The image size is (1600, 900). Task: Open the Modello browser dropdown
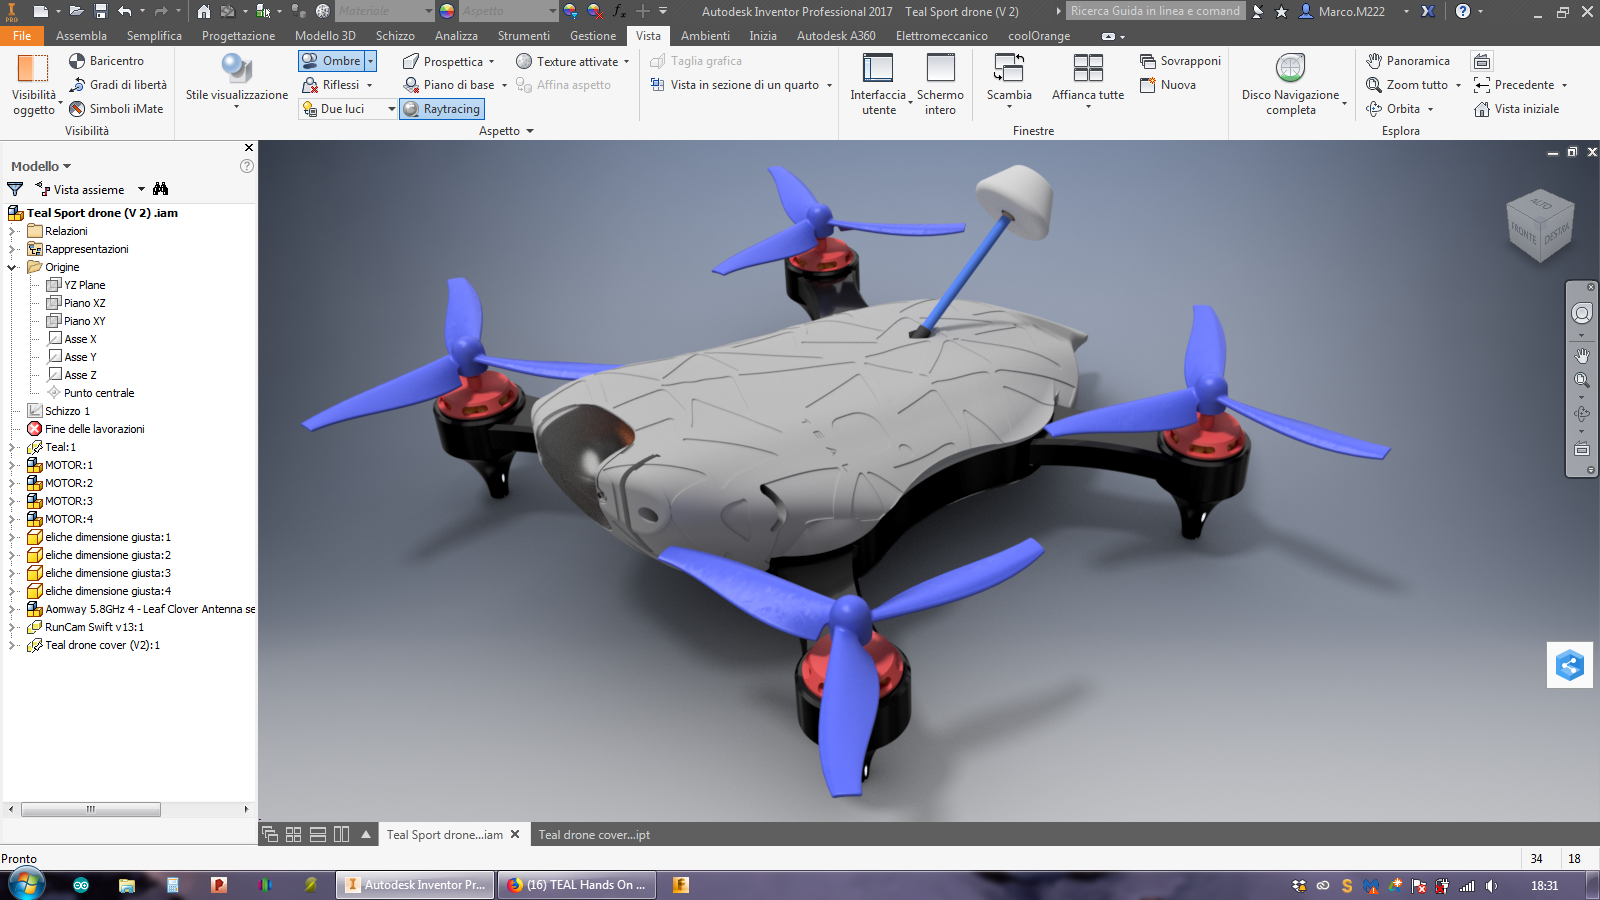(x=67, y=166)
